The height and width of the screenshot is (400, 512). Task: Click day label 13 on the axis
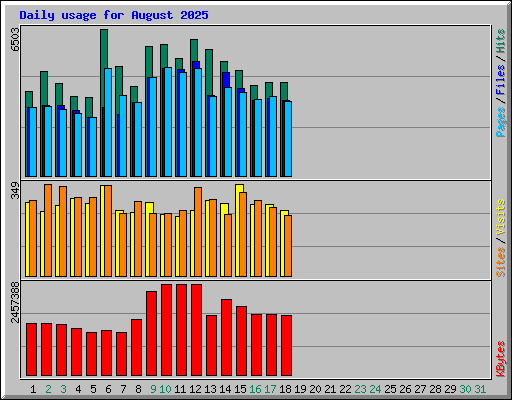coord(210,389)
